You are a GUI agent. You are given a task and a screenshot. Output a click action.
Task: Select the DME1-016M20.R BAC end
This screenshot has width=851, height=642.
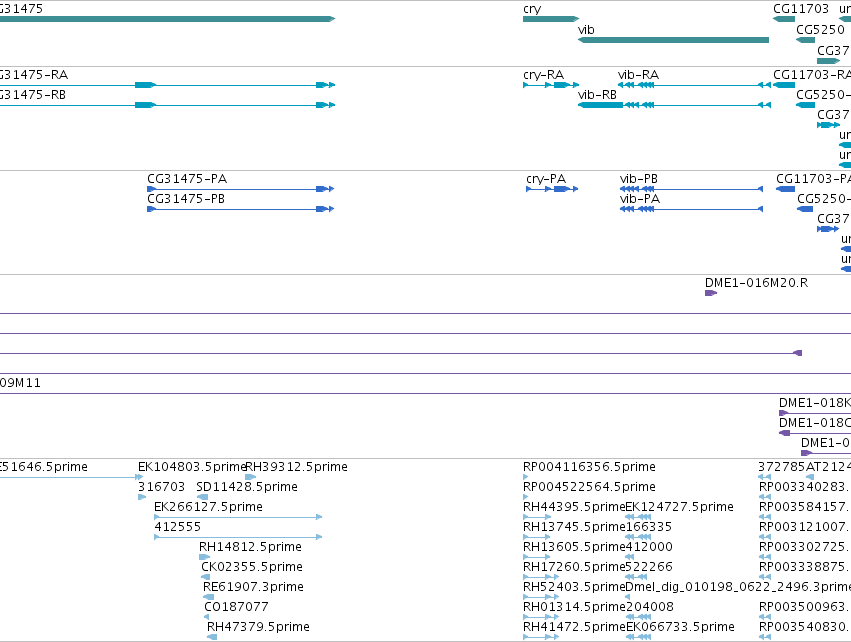[x=710, y=293]
